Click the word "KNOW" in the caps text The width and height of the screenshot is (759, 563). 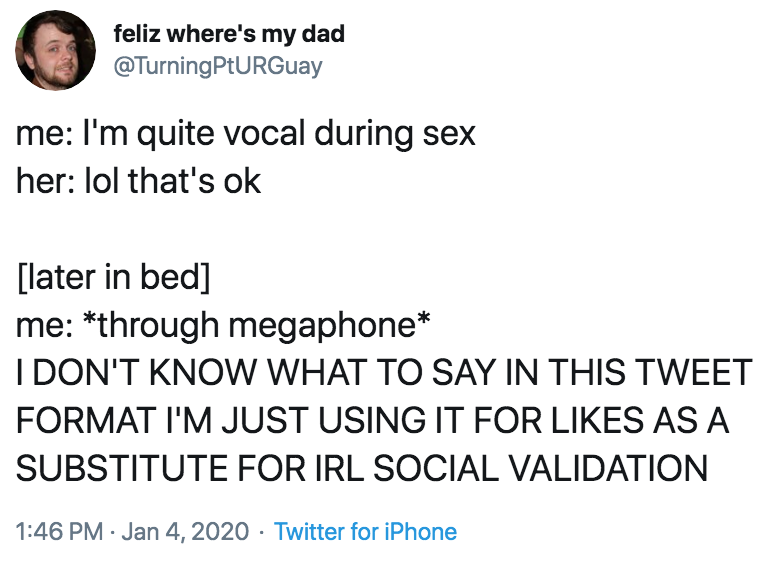tap(201, 372)
